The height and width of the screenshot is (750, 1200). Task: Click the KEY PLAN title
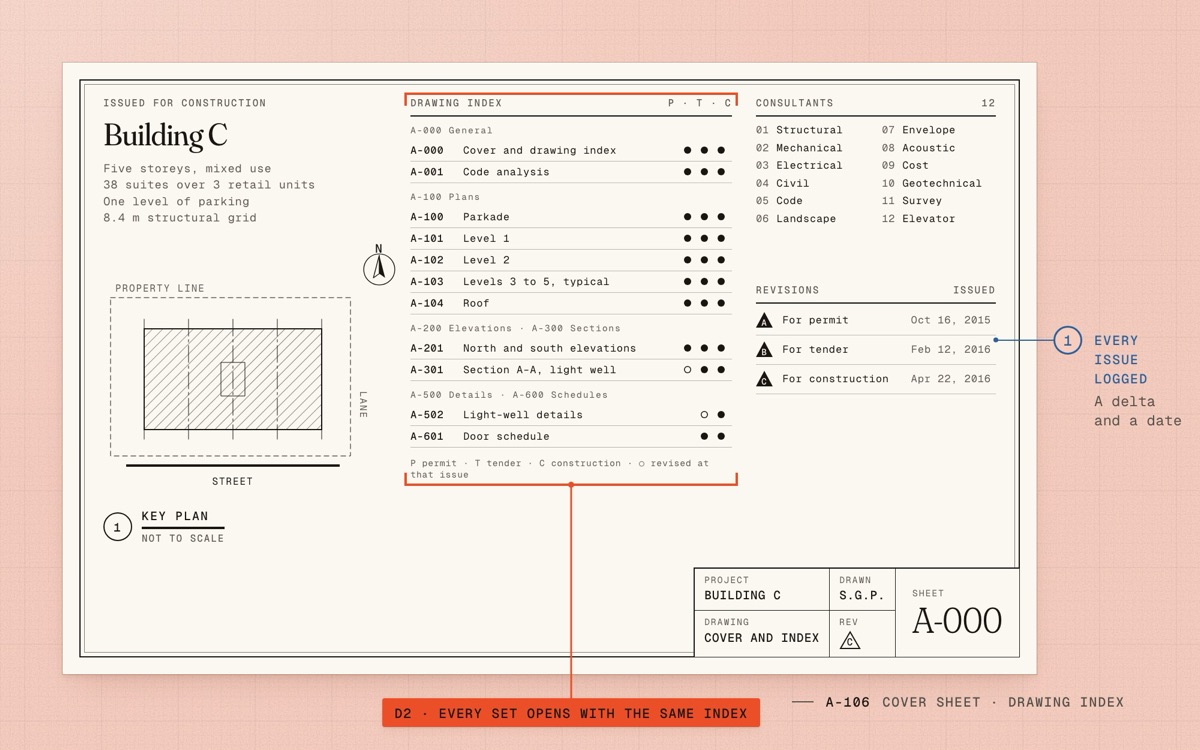click(175, 517)
